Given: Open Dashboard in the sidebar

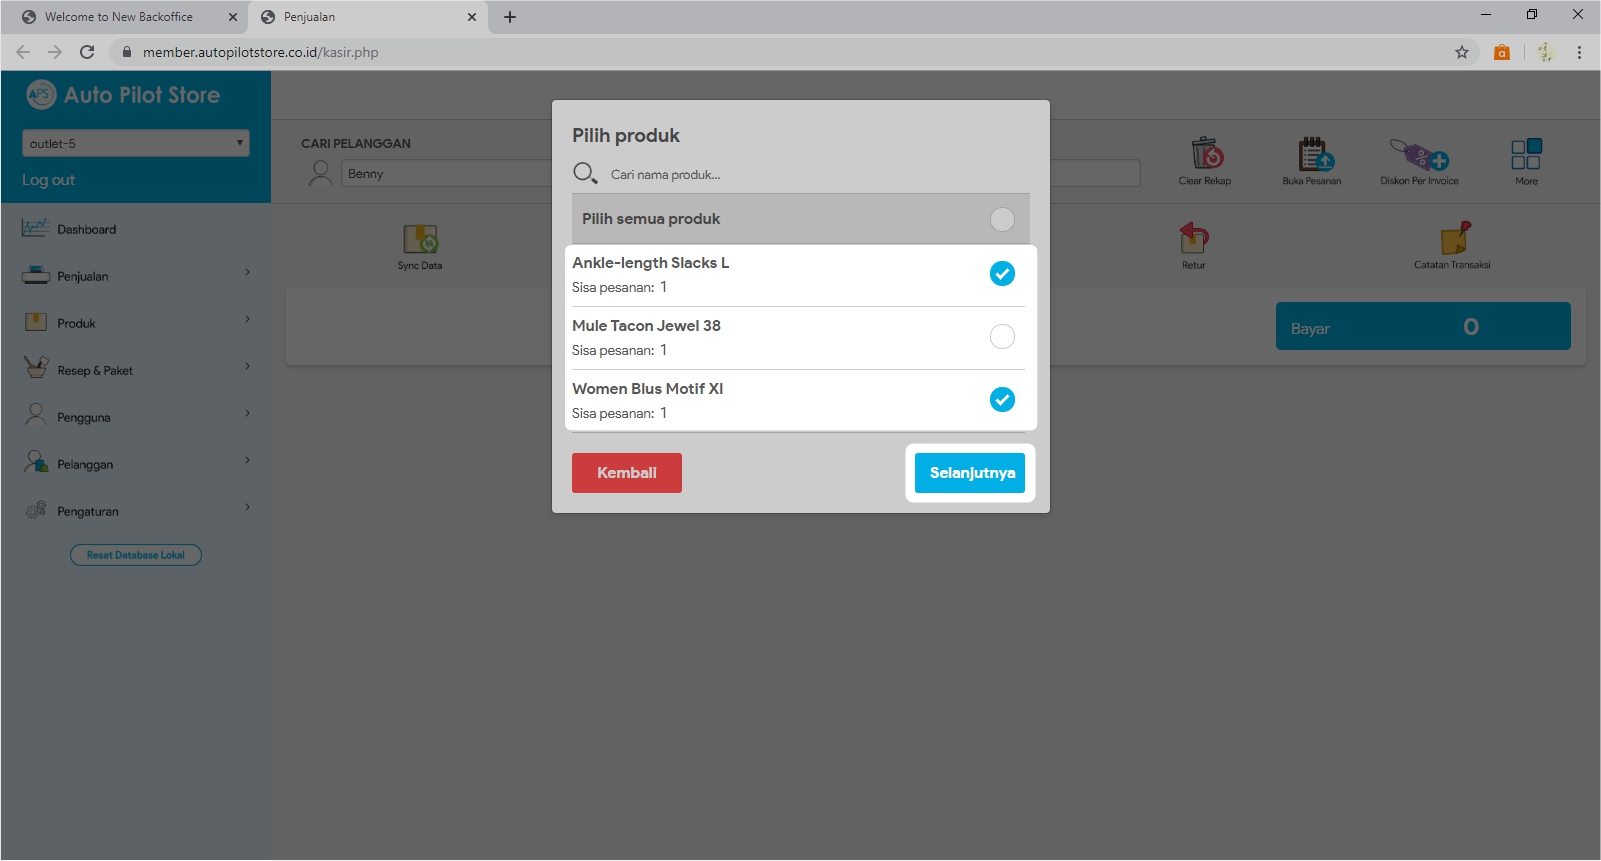Looking at the screenshot, I should click(x=87, y=229).
